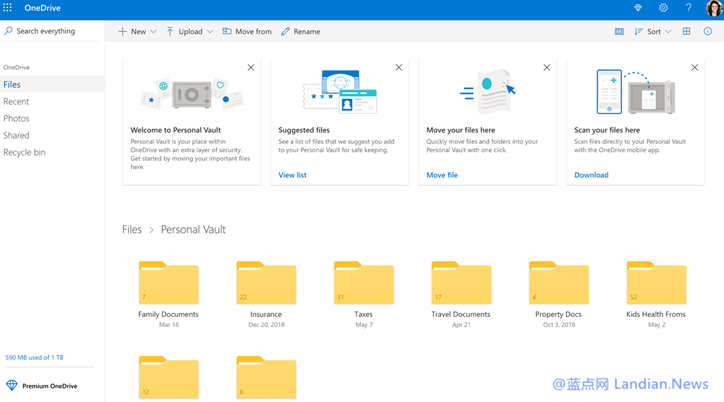Click the Files breadcrumb
This screenshot has height=402, width=724.
pos(132,229)
